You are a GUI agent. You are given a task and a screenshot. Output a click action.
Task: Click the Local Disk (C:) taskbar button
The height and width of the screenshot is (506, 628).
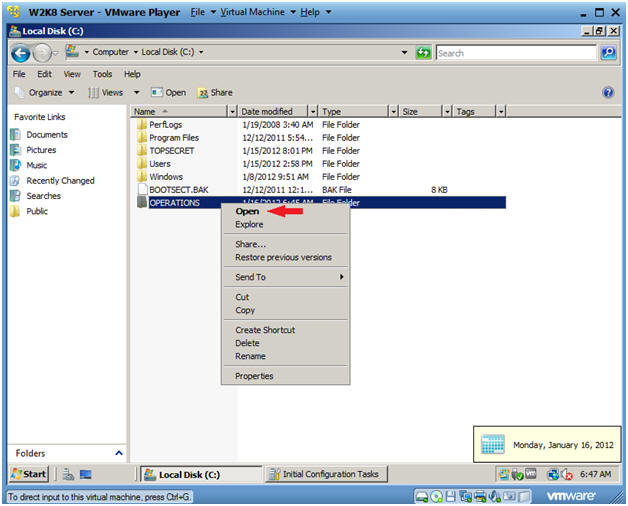click(x=201, y=474)
